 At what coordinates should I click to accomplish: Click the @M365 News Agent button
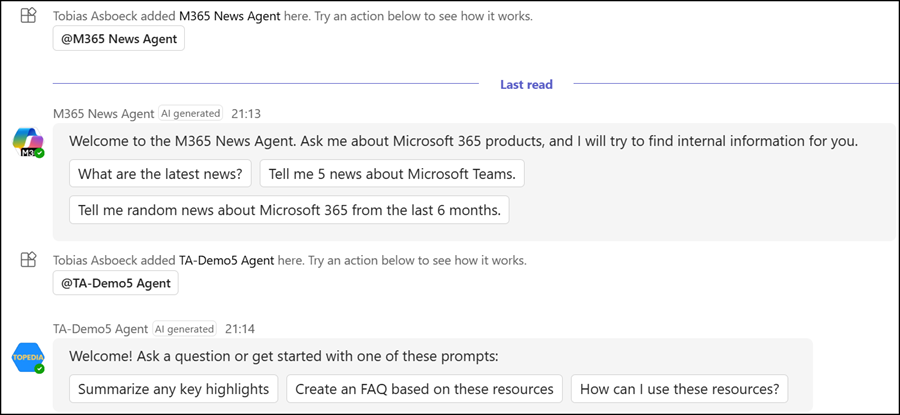click(x=119, y=39)
